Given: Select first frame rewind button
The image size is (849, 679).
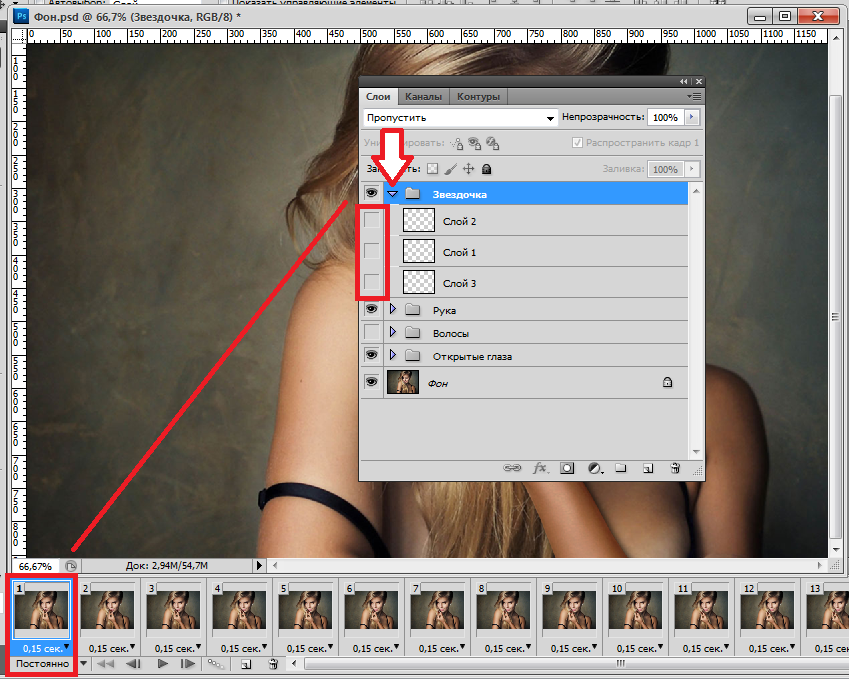Looking at the screenshot, I should pyautogui.click(x=106, y=663).
